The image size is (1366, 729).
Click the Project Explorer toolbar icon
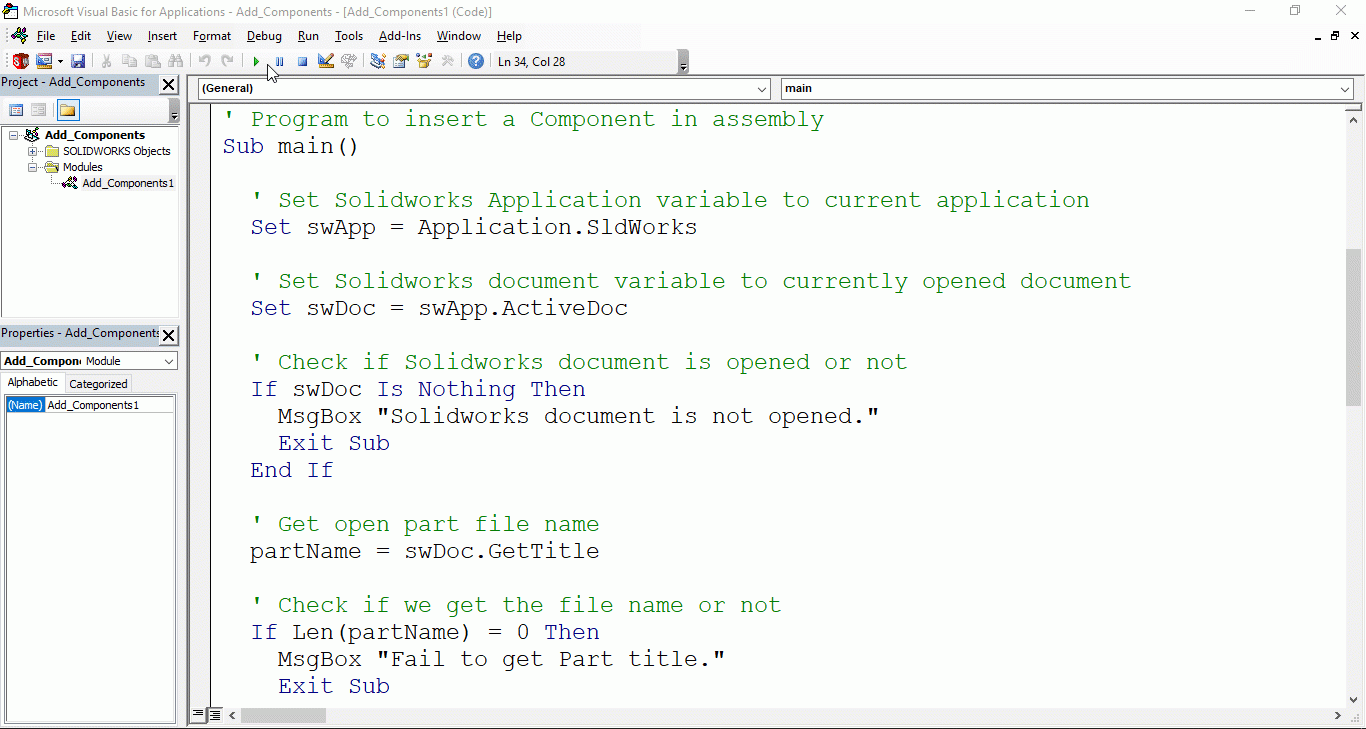point(378,61)
